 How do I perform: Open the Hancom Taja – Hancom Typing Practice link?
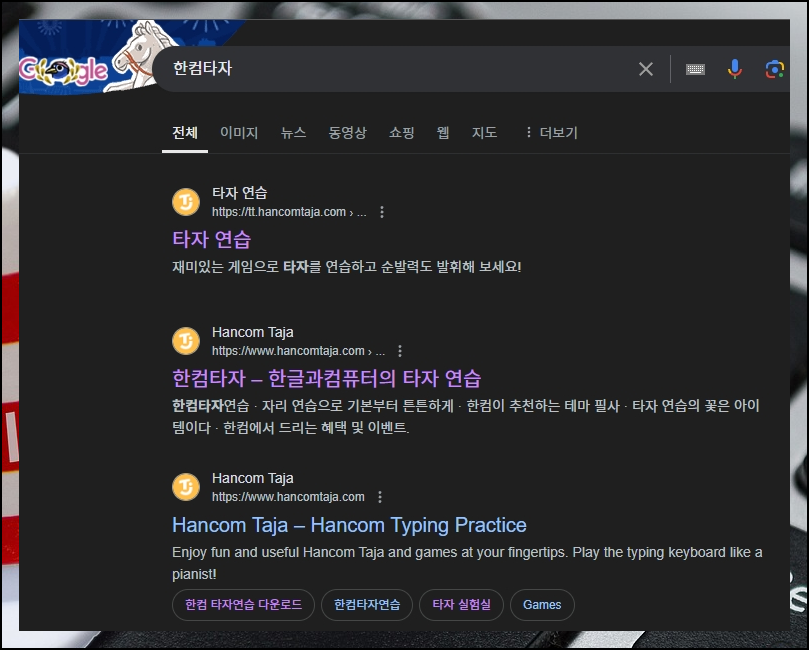[349, 525]
